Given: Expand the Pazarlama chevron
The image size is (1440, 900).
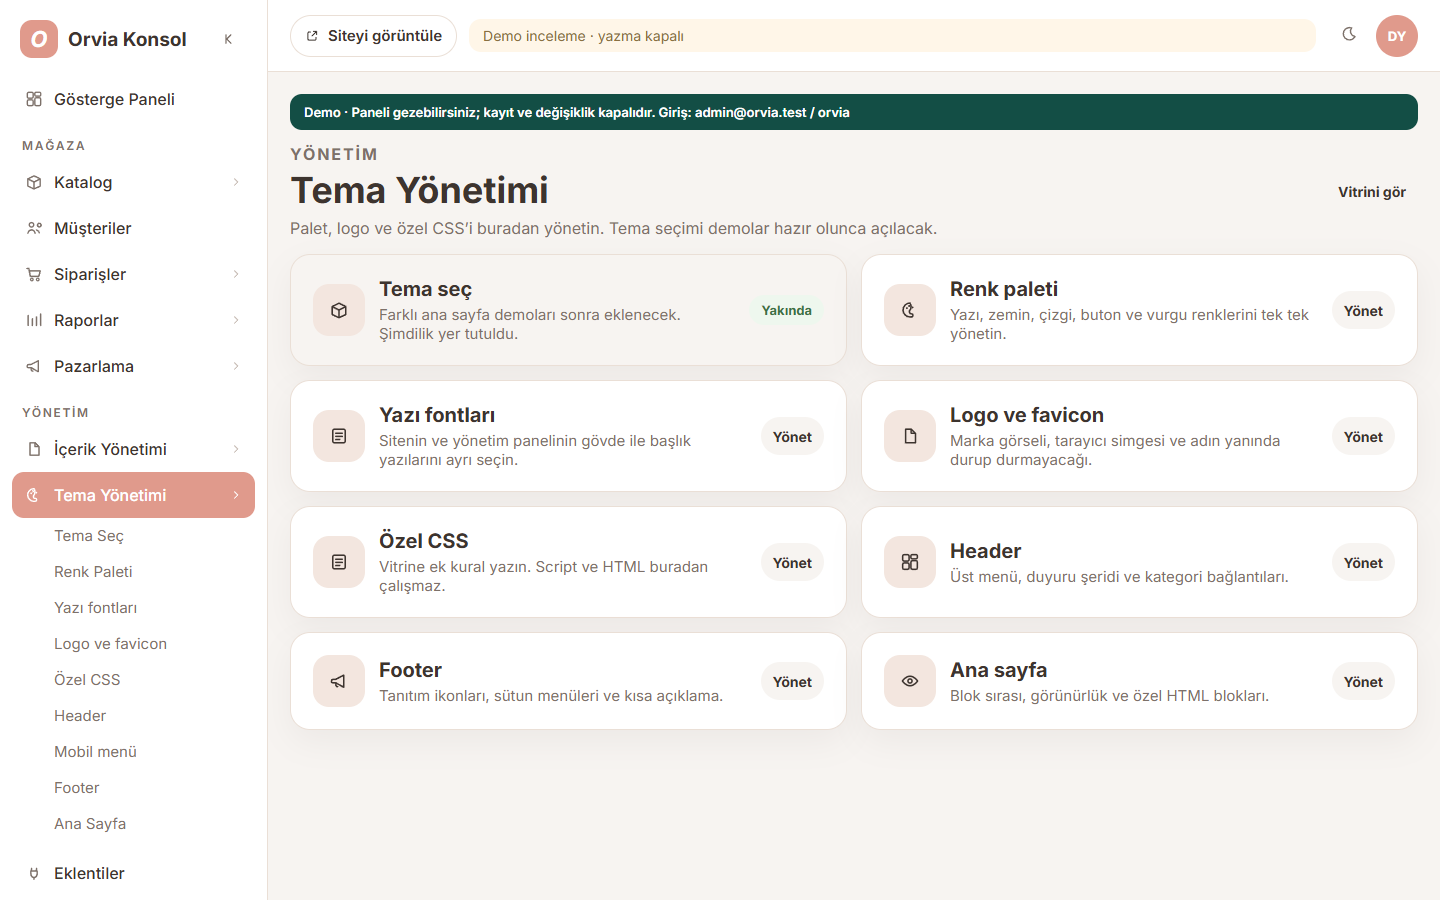Looking at the screenshot, I should click(x=236, y=366).
